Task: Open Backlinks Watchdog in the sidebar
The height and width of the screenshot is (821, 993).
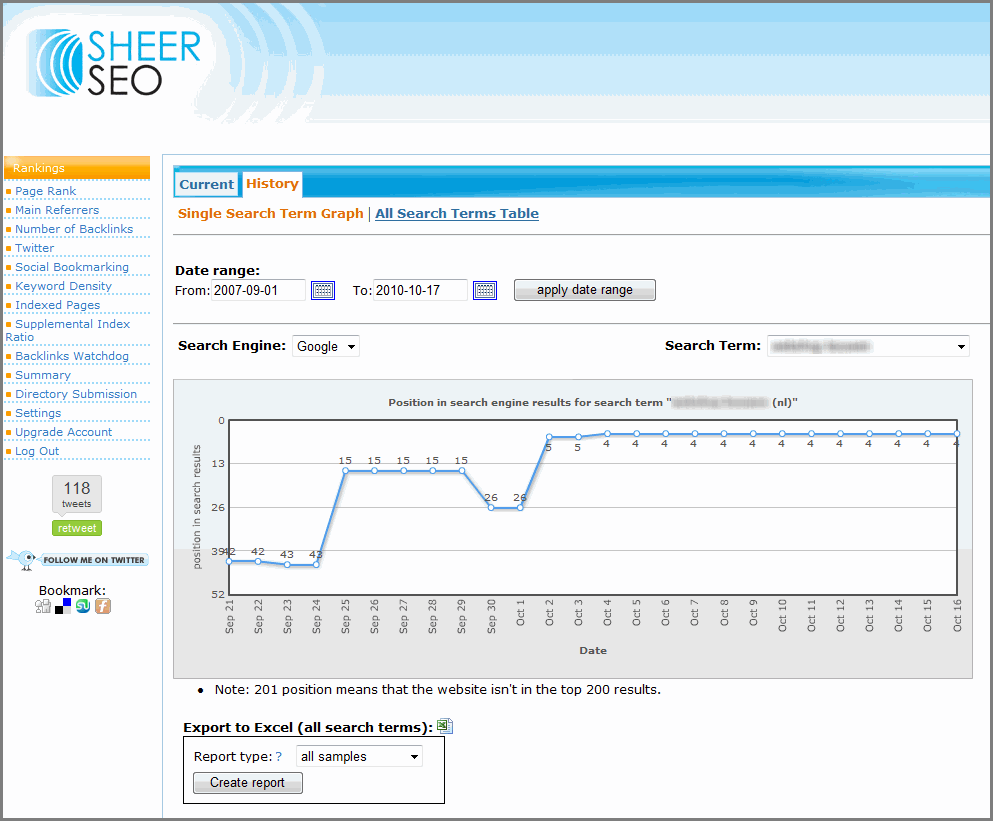Action: click(72, 356)
